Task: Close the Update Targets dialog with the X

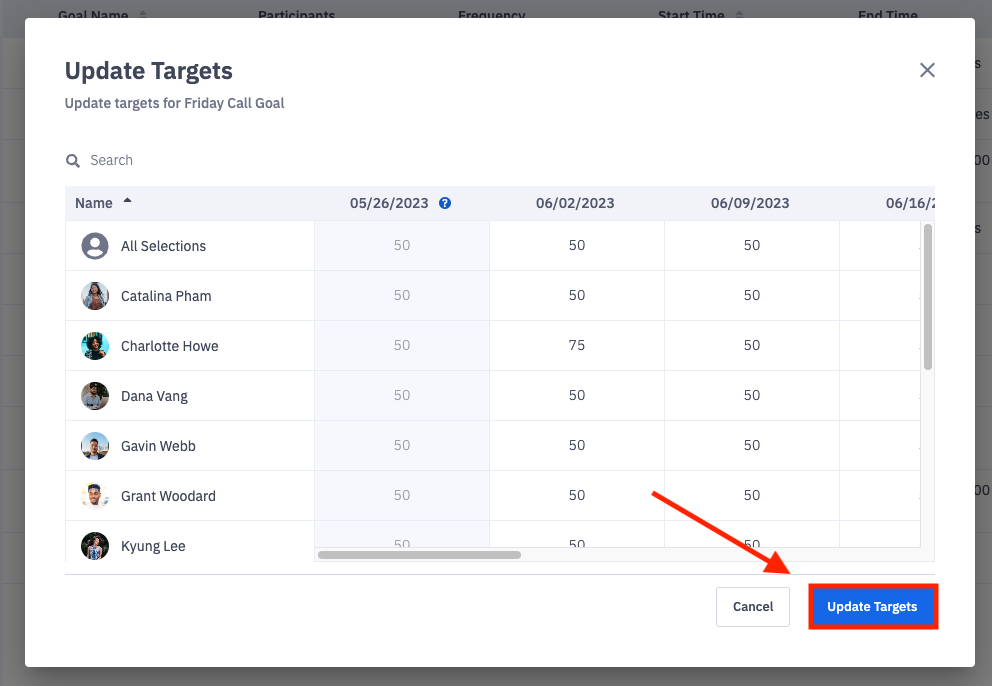Action: coord(926,70)
